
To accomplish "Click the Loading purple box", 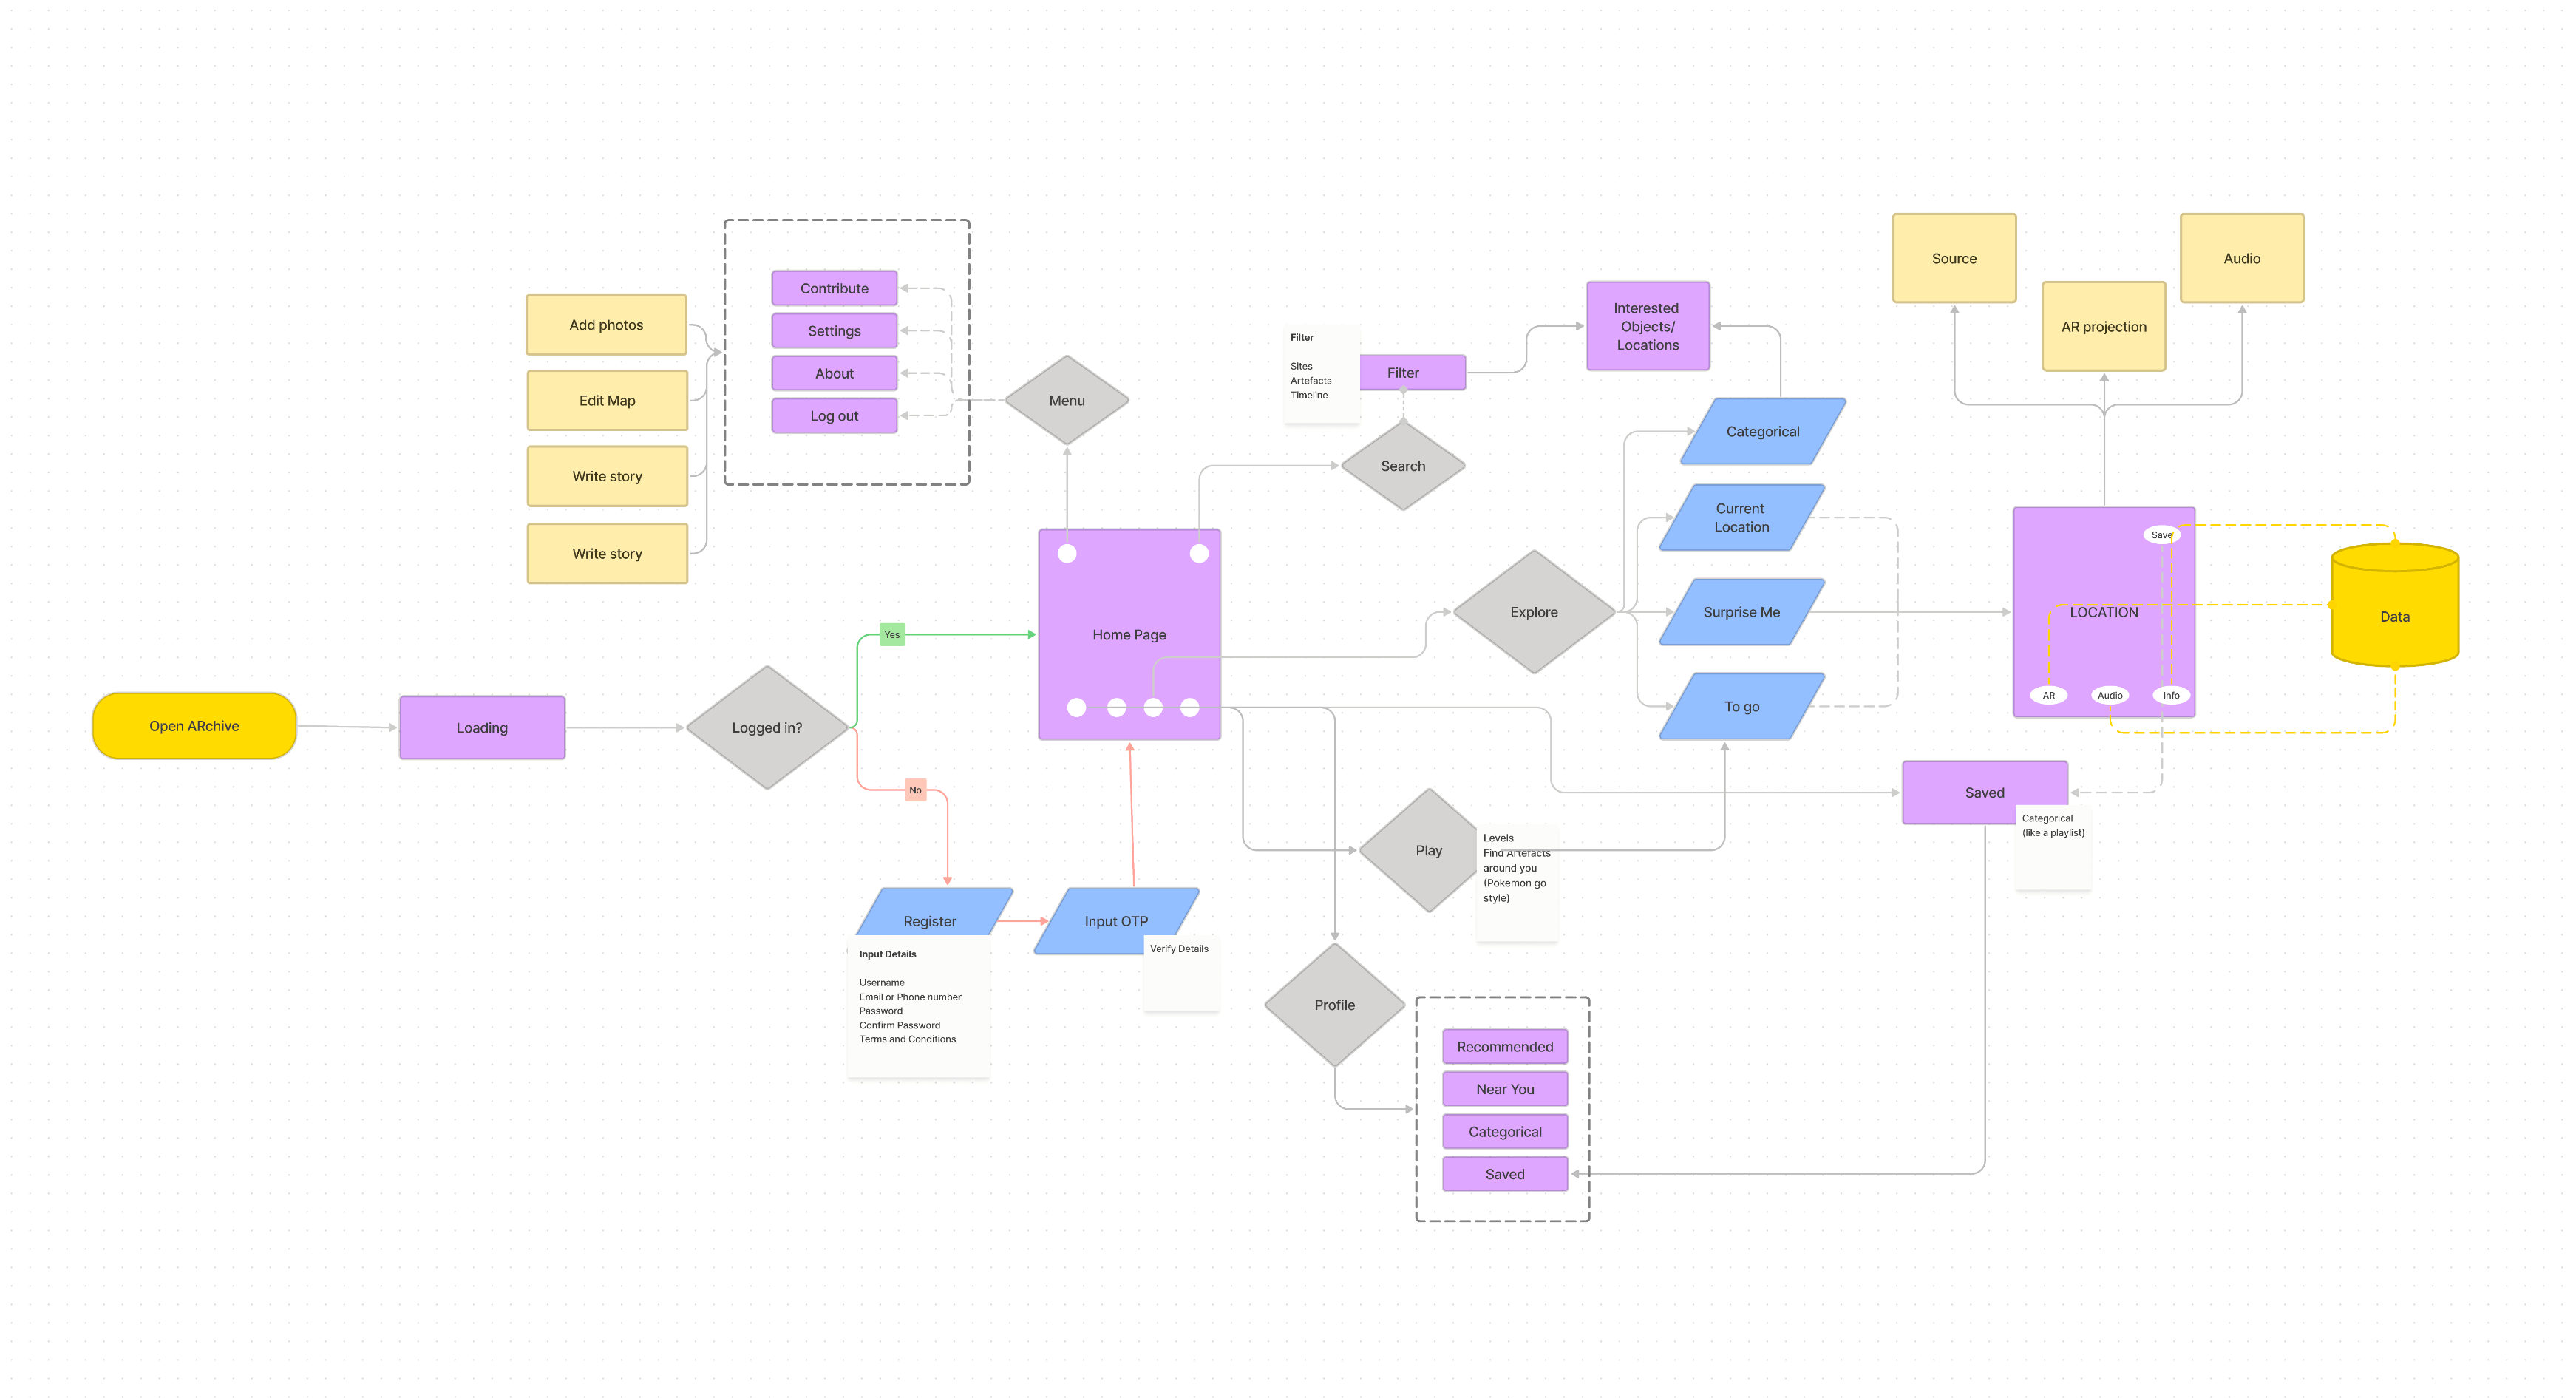I will [x=482, y=728].
